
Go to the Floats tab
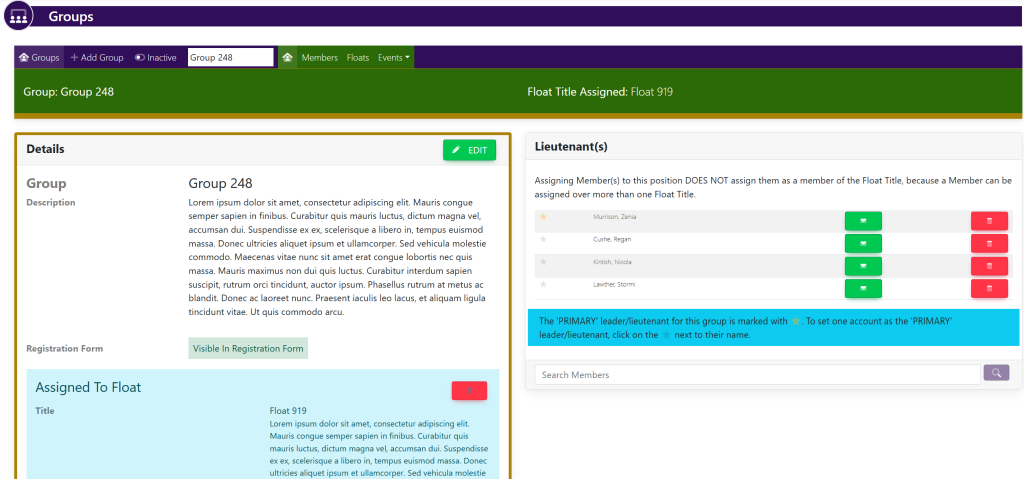point(357,58)
